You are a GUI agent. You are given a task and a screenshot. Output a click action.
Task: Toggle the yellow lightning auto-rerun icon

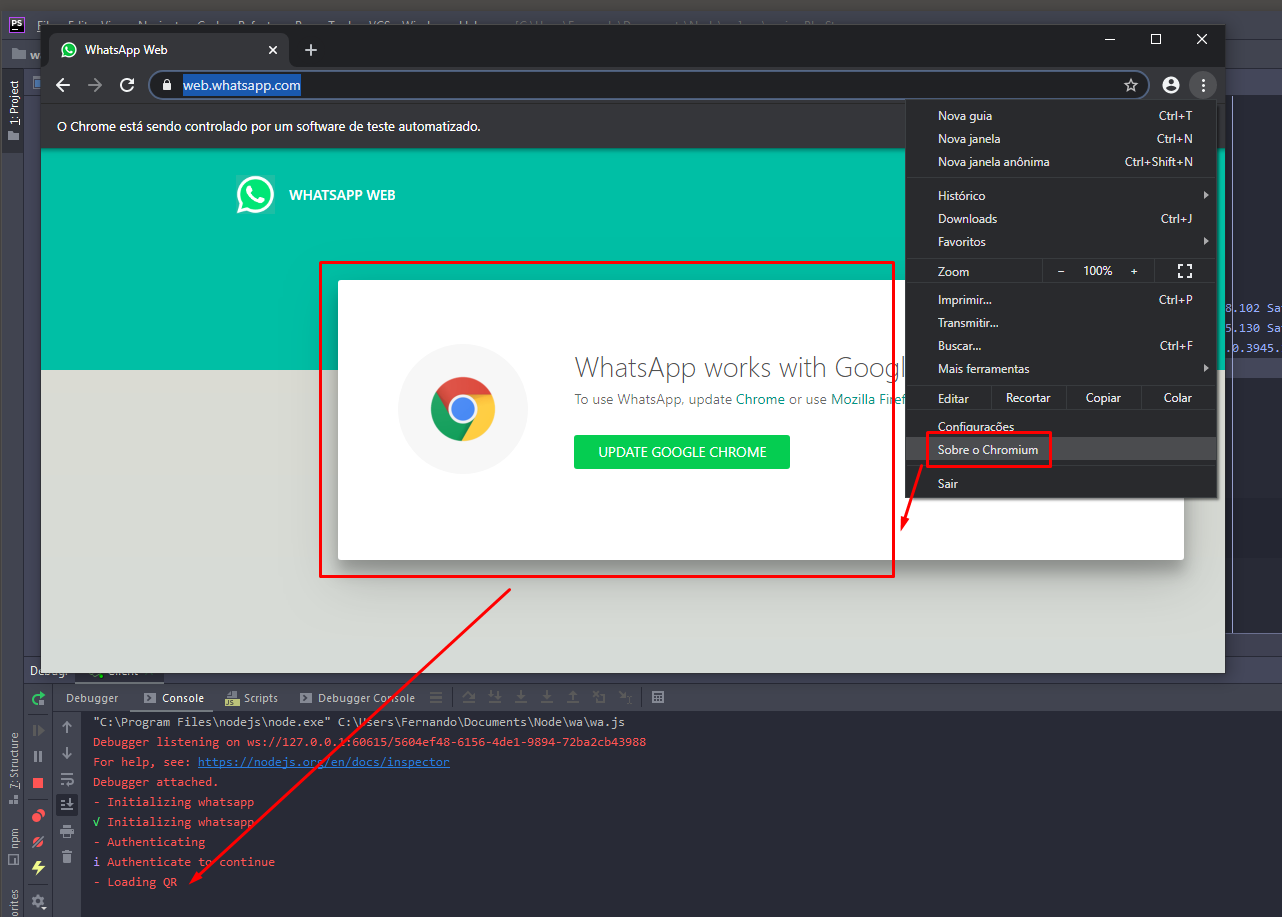point(38,867)
